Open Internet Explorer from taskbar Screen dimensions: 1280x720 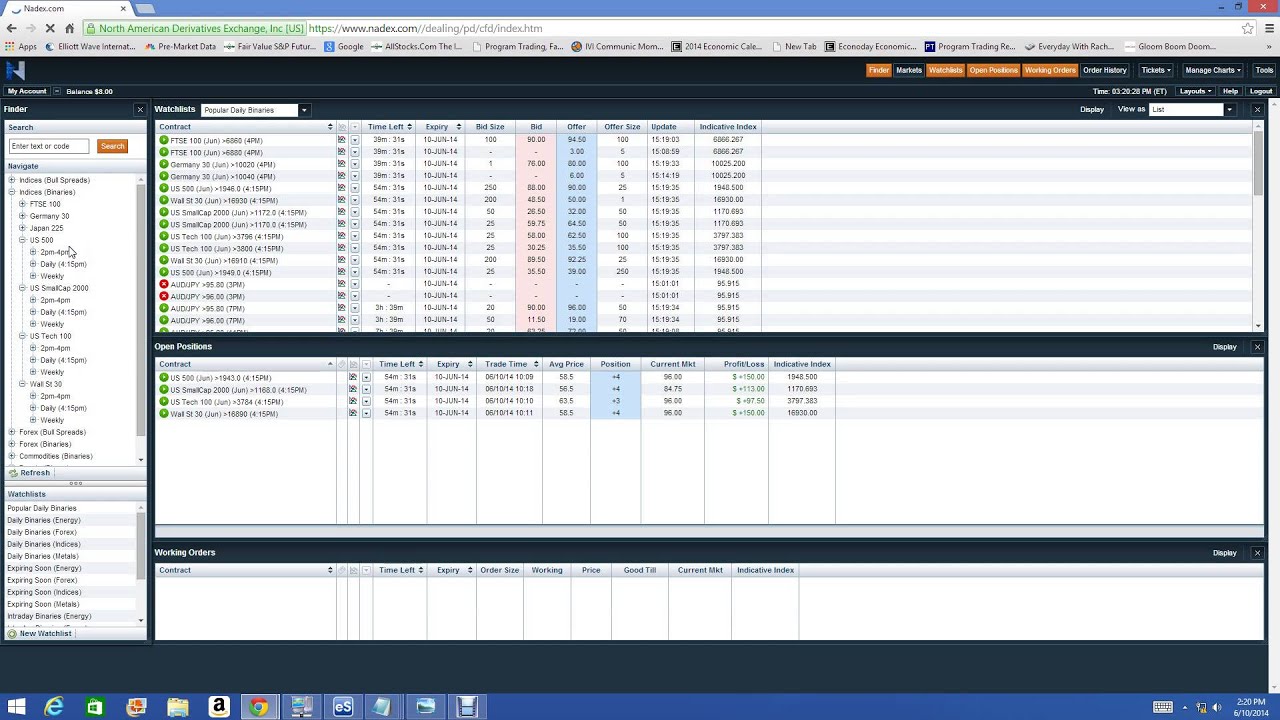(54, 707)
